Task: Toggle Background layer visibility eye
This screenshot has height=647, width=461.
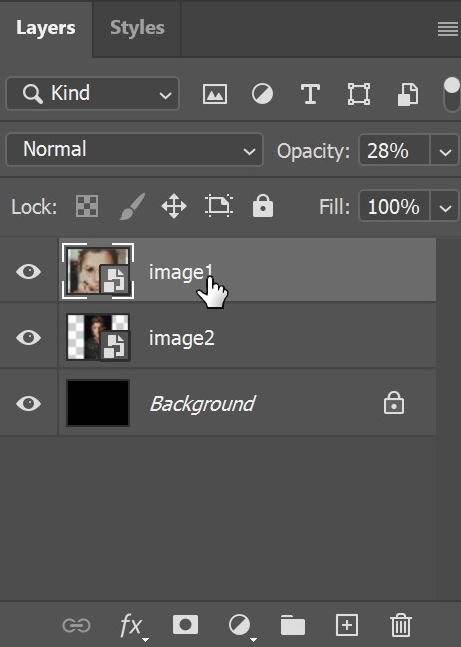Action: tap(28, 403)
